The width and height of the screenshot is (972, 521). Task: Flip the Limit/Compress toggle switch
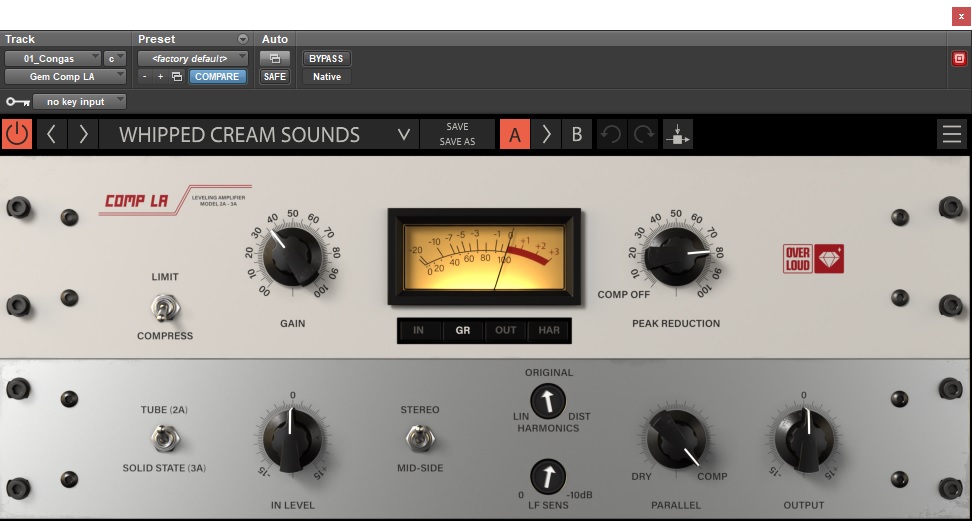coord(165,308)
